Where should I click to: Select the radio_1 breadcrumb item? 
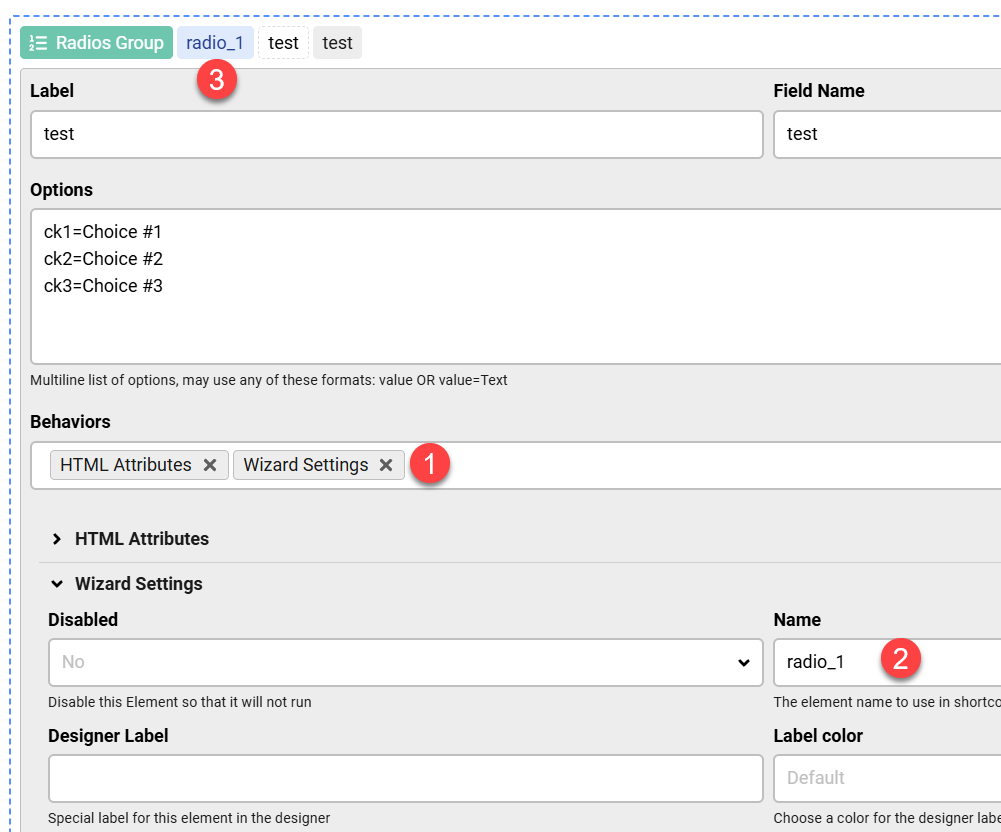tap(215, 42)
